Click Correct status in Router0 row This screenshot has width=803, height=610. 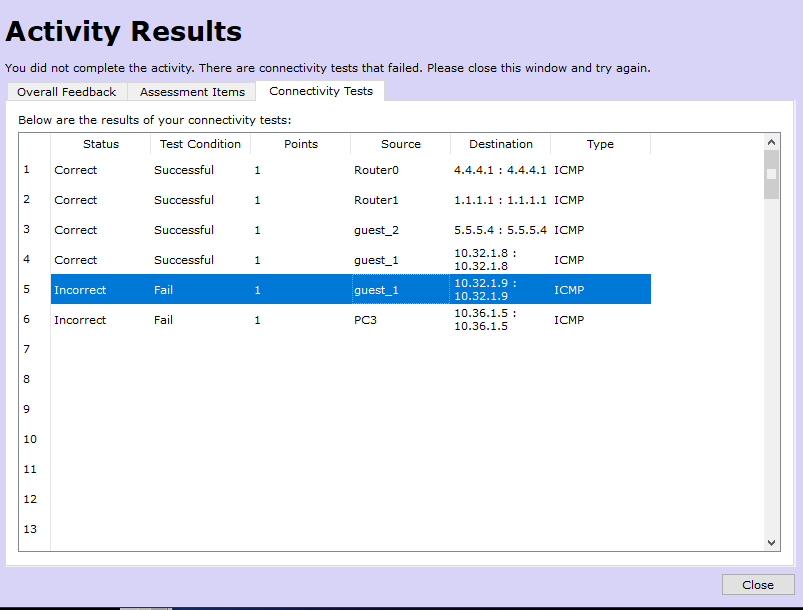pyautogui.click(x=100, y=170)
